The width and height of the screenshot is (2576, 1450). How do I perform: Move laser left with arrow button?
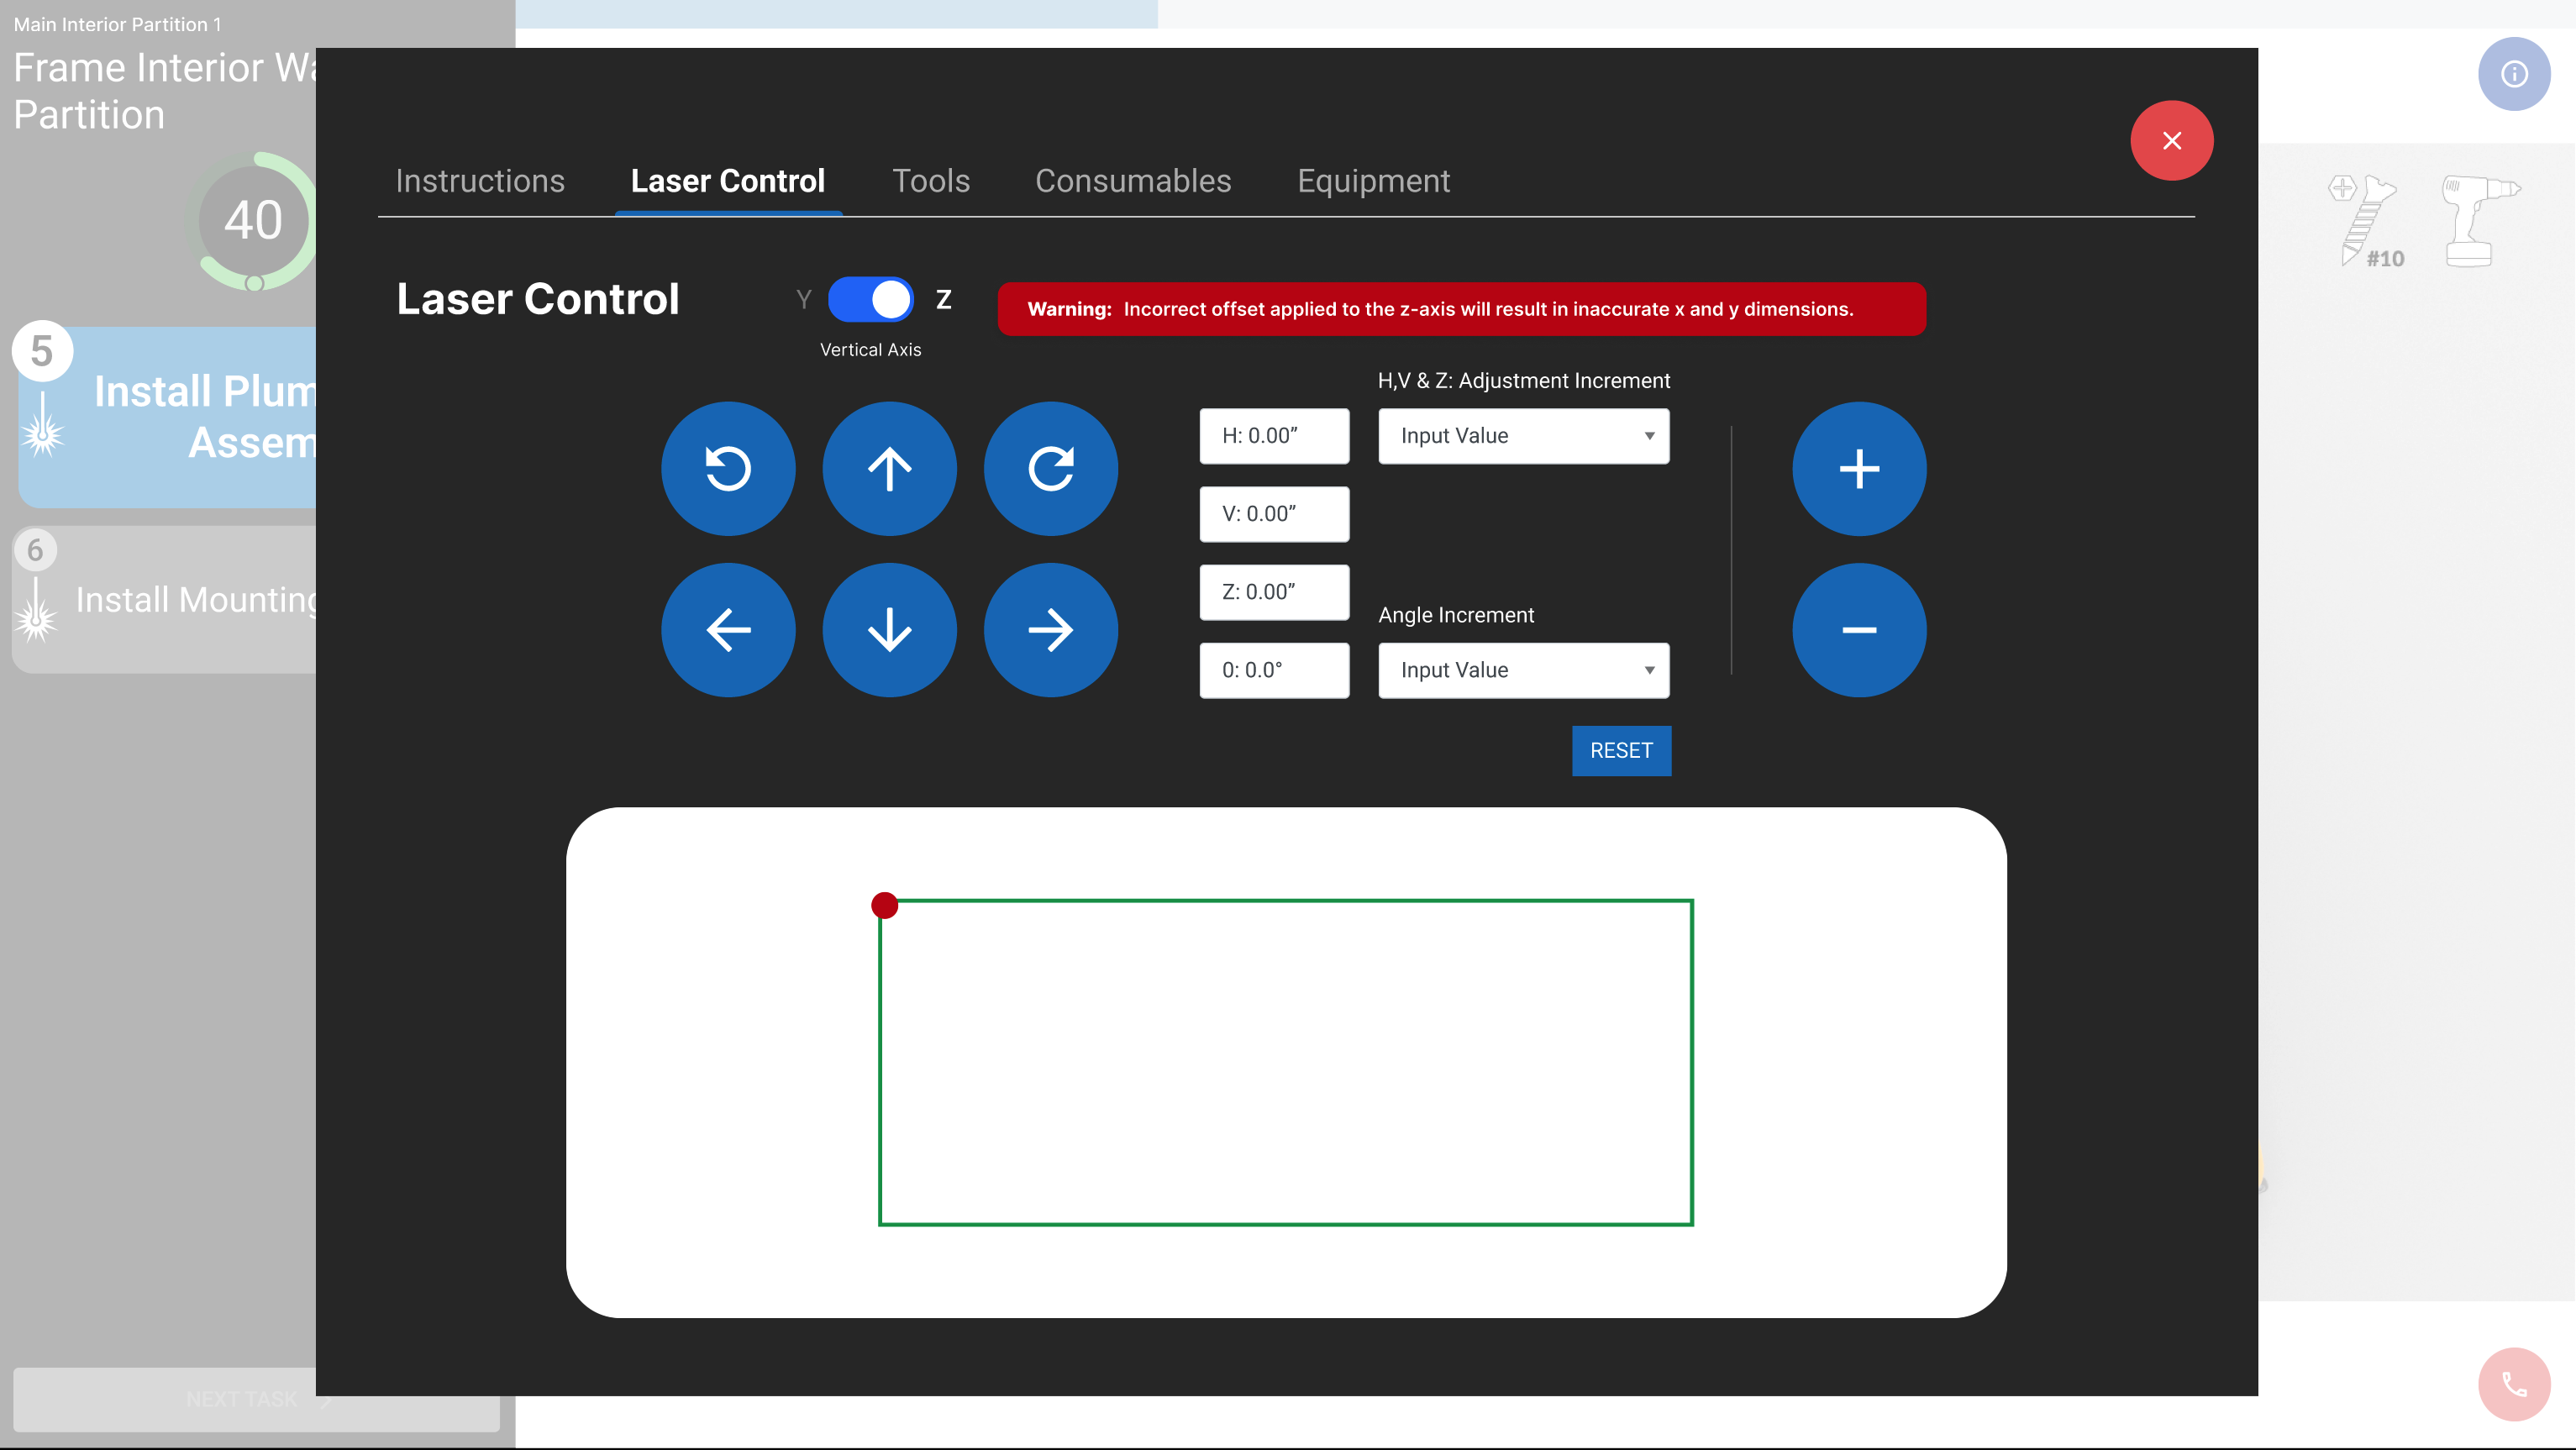point(728,630)
